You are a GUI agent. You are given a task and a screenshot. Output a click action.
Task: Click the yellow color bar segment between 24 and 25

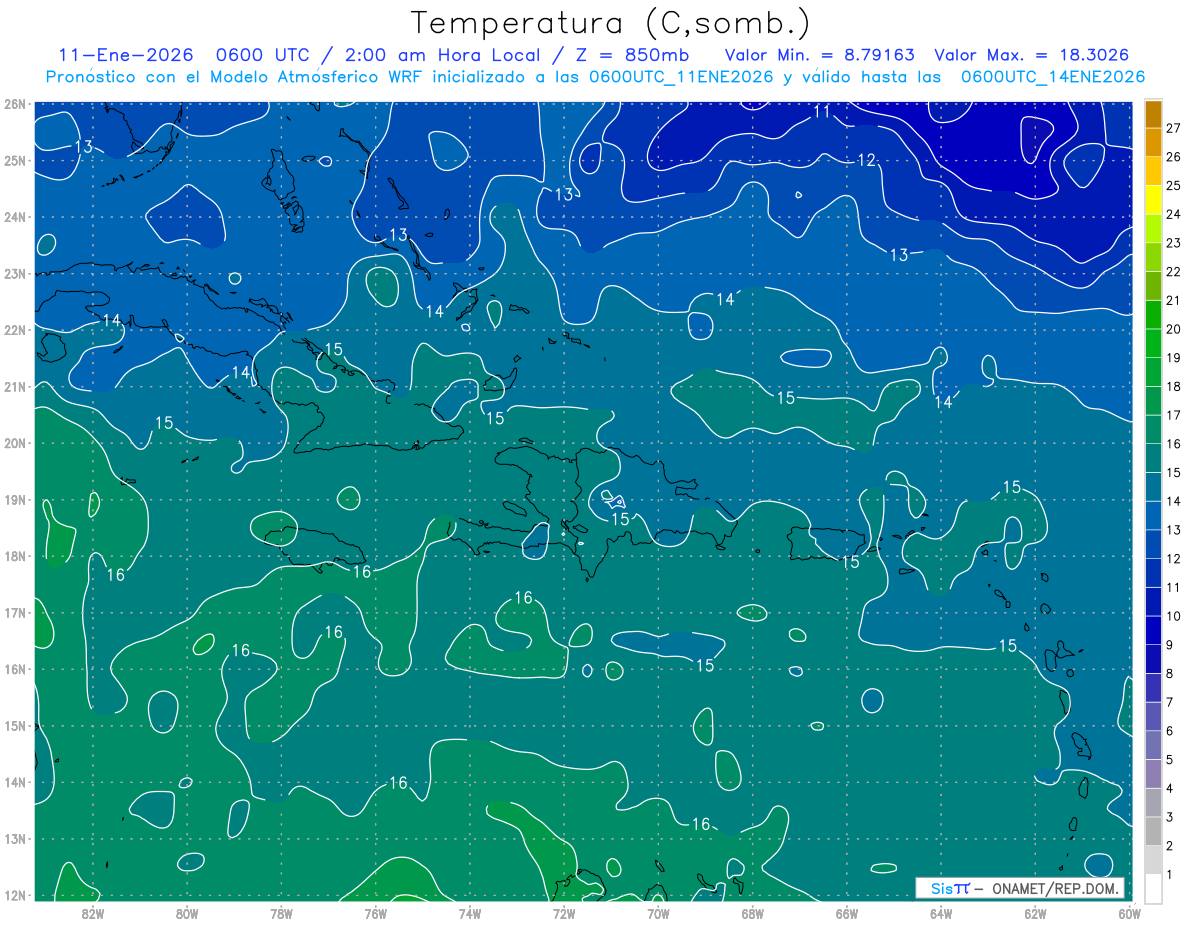1153,199
